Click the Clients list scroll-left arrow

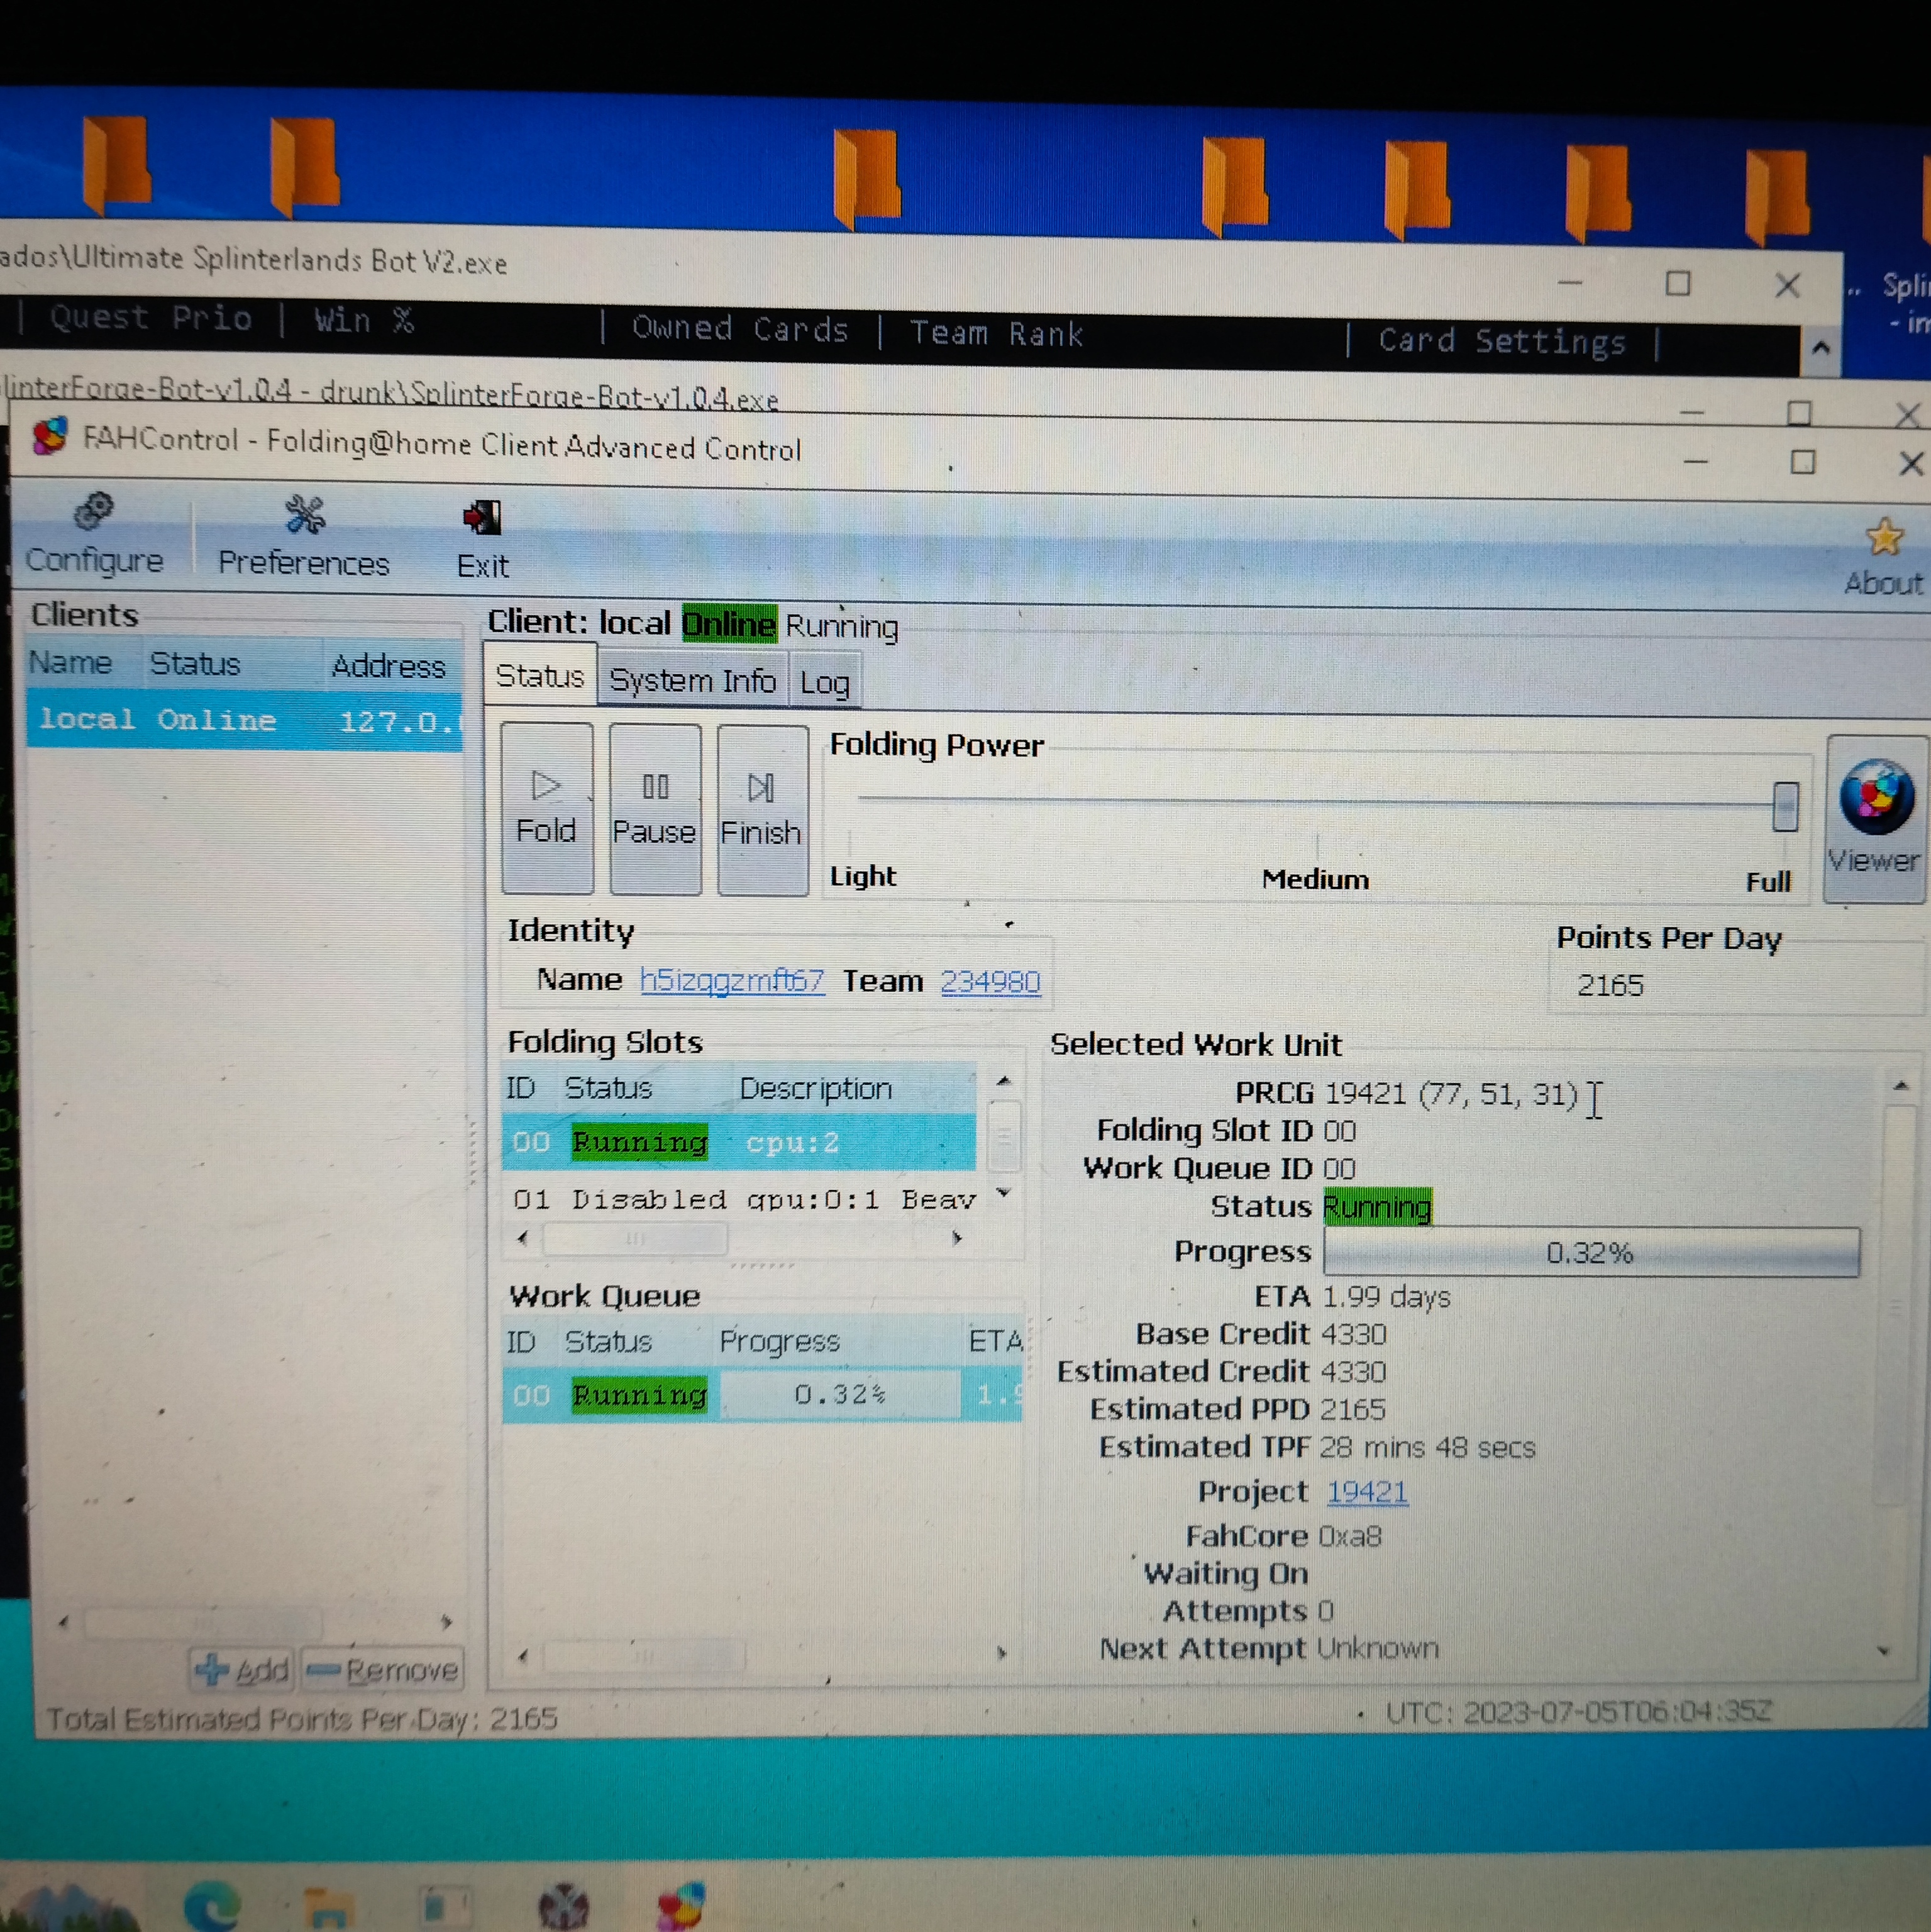63,1622
